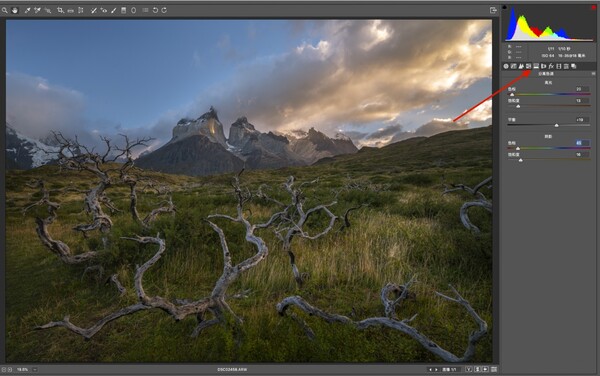This screenshot has width=600, height=376.
Task: Open the Camera Calibration panel tab
Action: pyautogui.click(x=559, y=66)
